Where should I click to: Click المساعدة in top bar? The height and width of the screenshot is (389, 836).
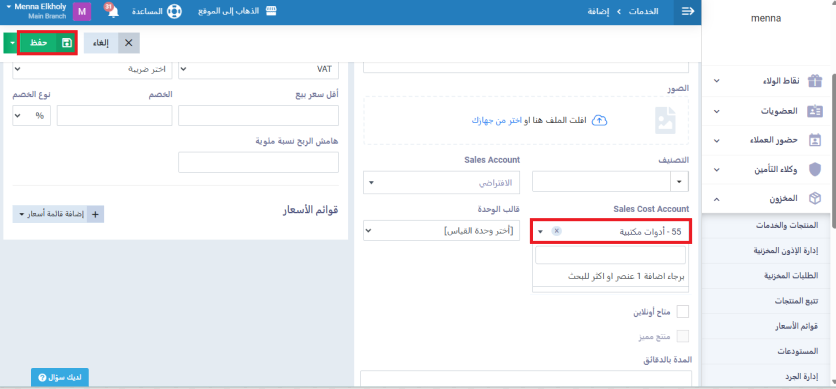147,11
